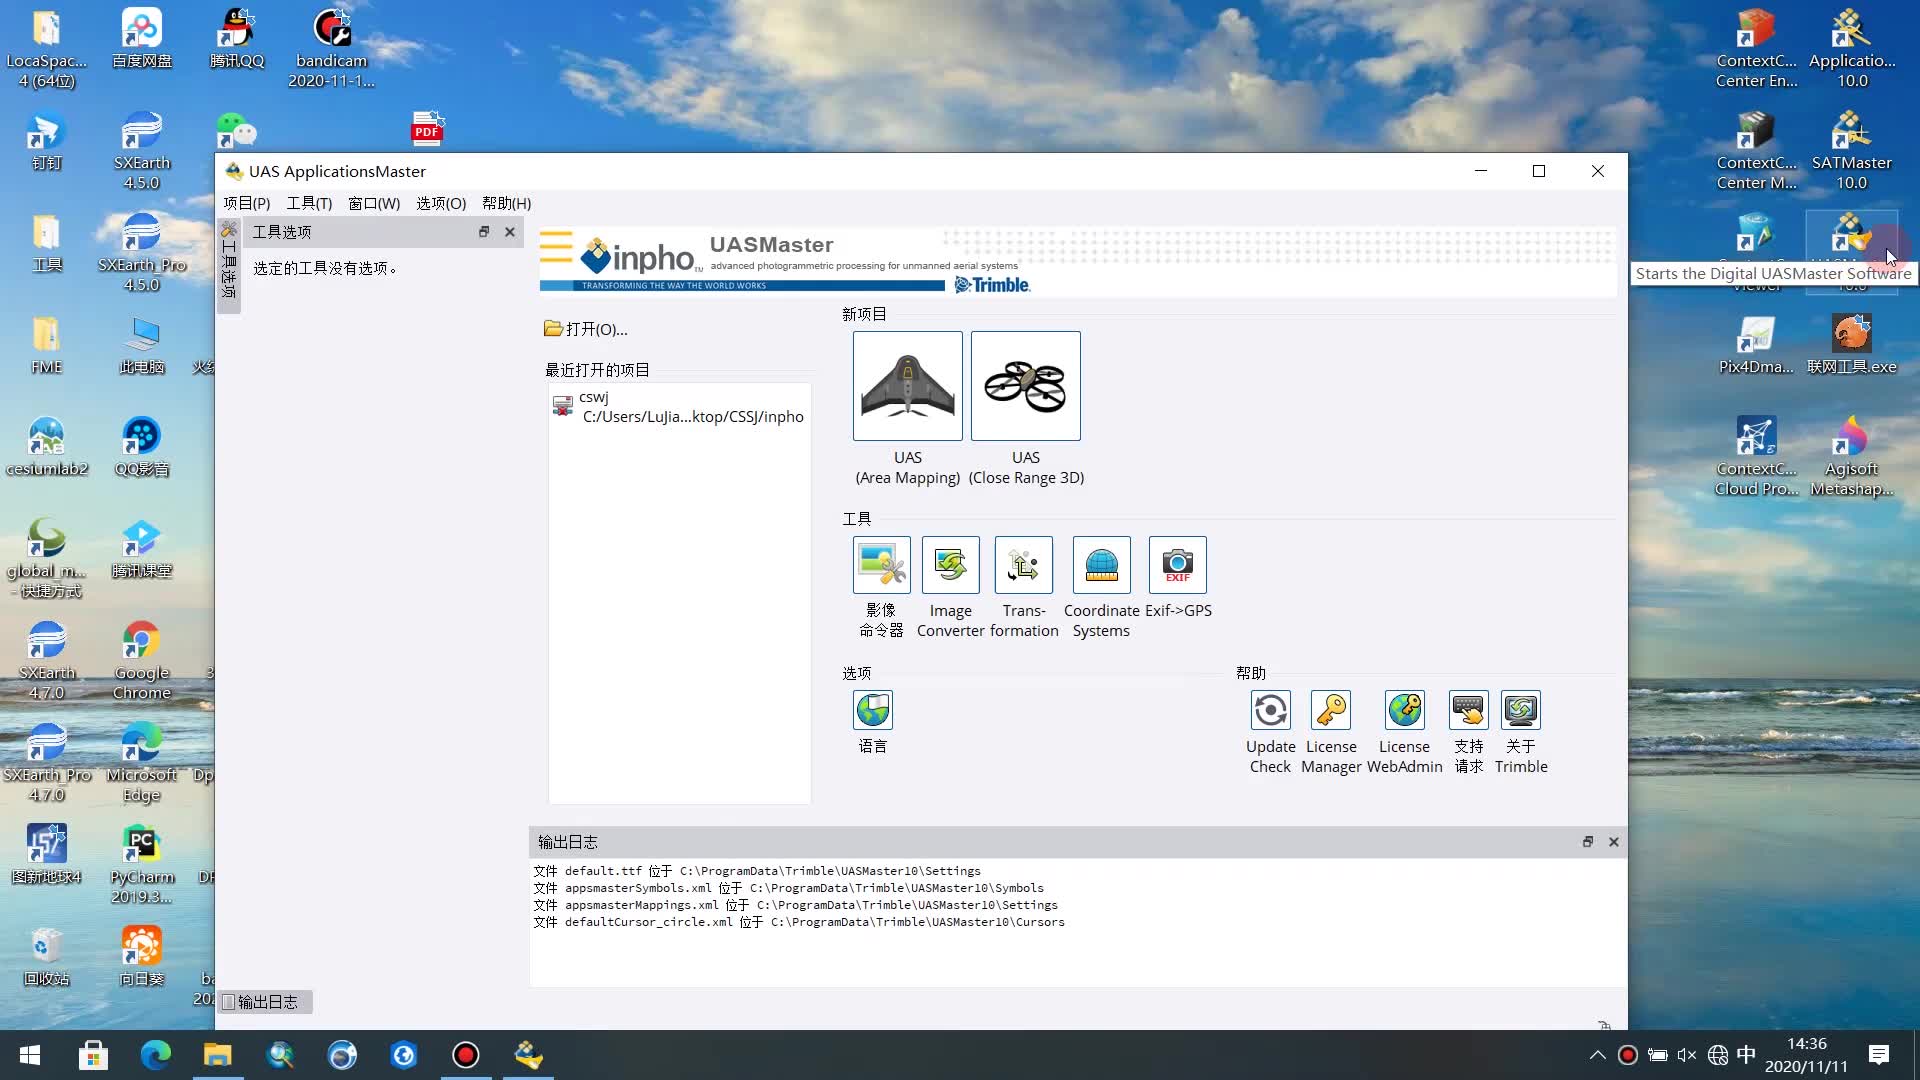Select the cesiumlab2 desktop icon
This screenshot has height=1080, width=1920.
pos(46,446)
